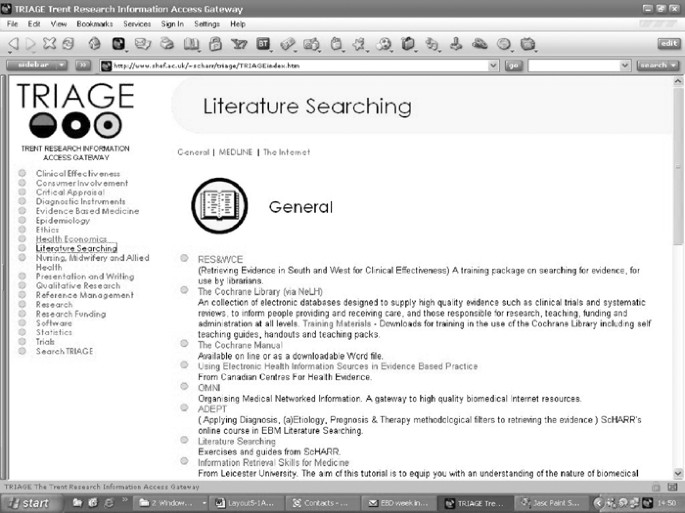Reload the page with the refresh icon
685x513 pixels.
pos(68,43)
